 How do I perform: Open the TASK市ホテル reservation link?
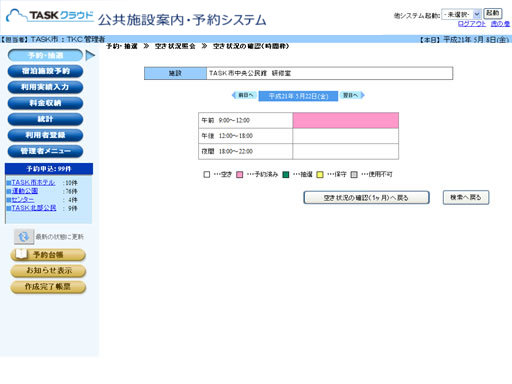(x=33, y=182)
